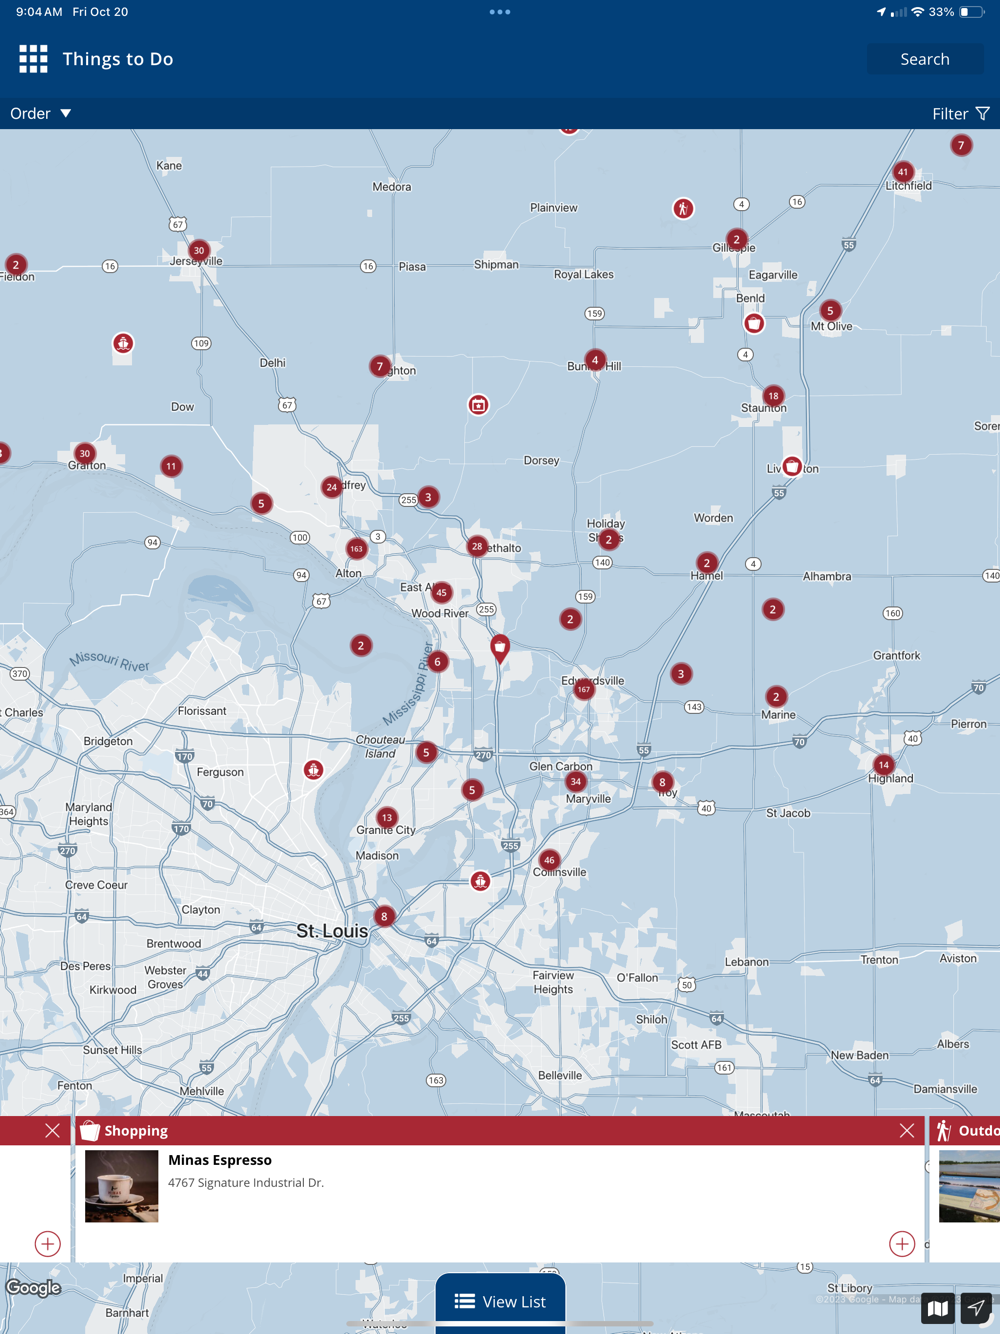Open the 18 cluster at Staunton

click(773, 396)
